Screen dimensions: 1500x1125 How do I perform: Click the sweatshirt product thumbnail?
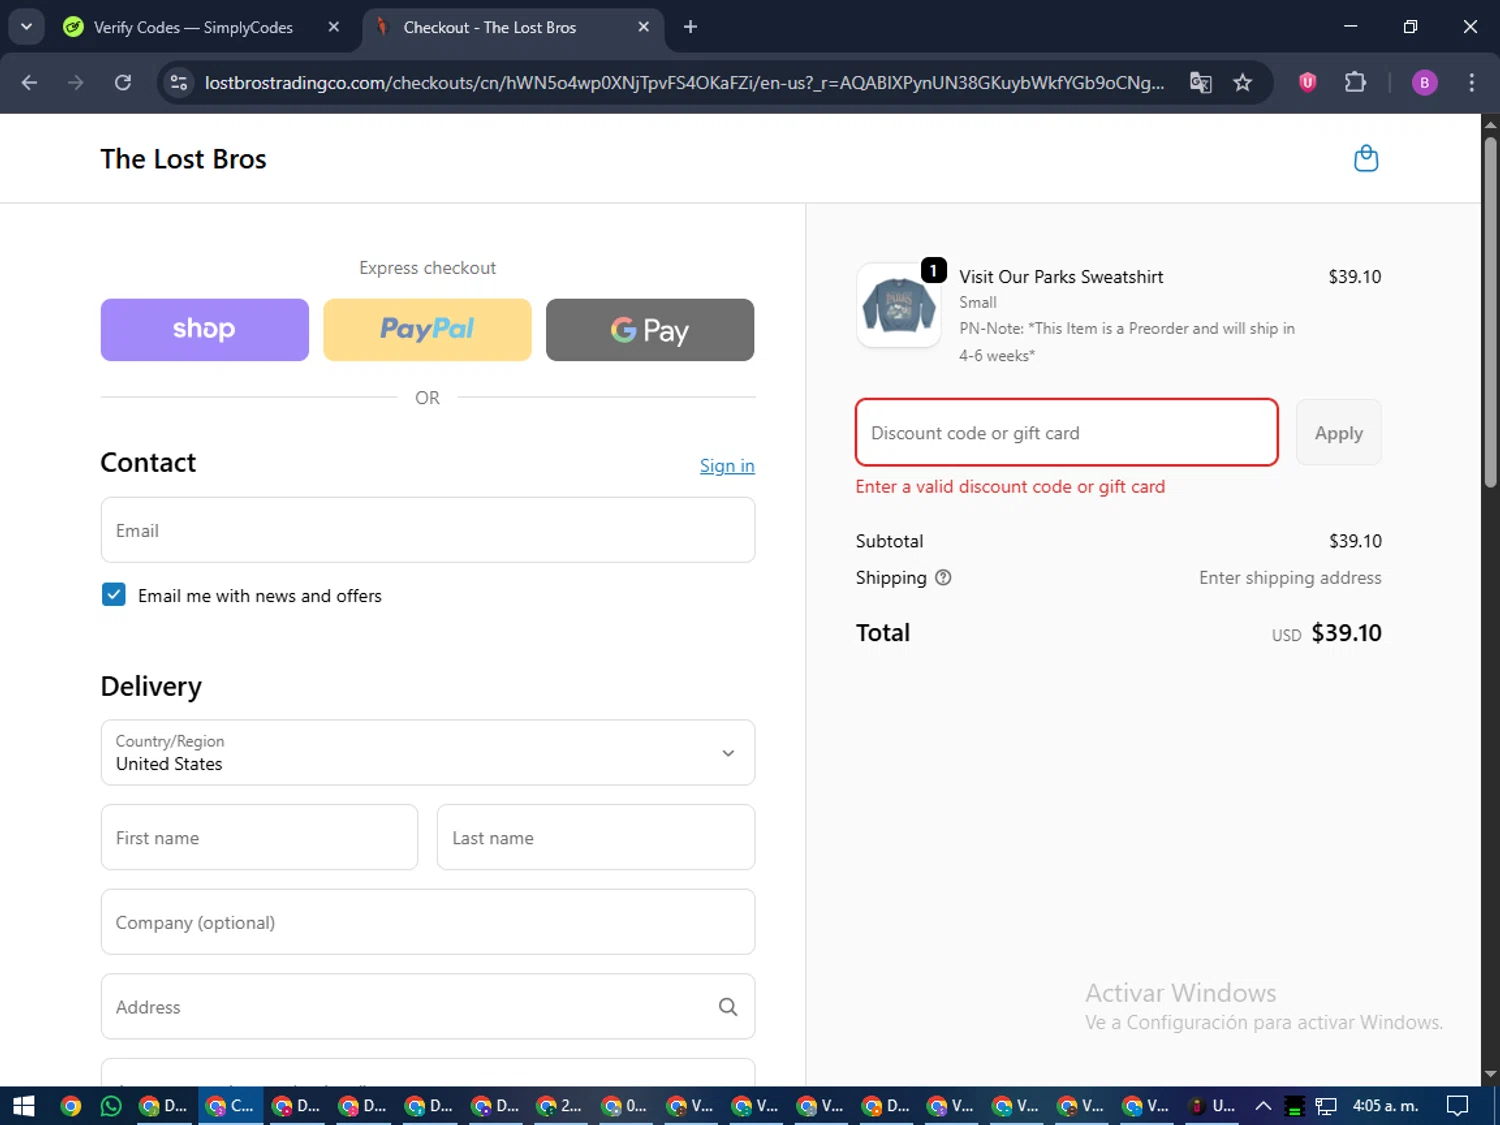pyautogui.click(x=898, y=305)
